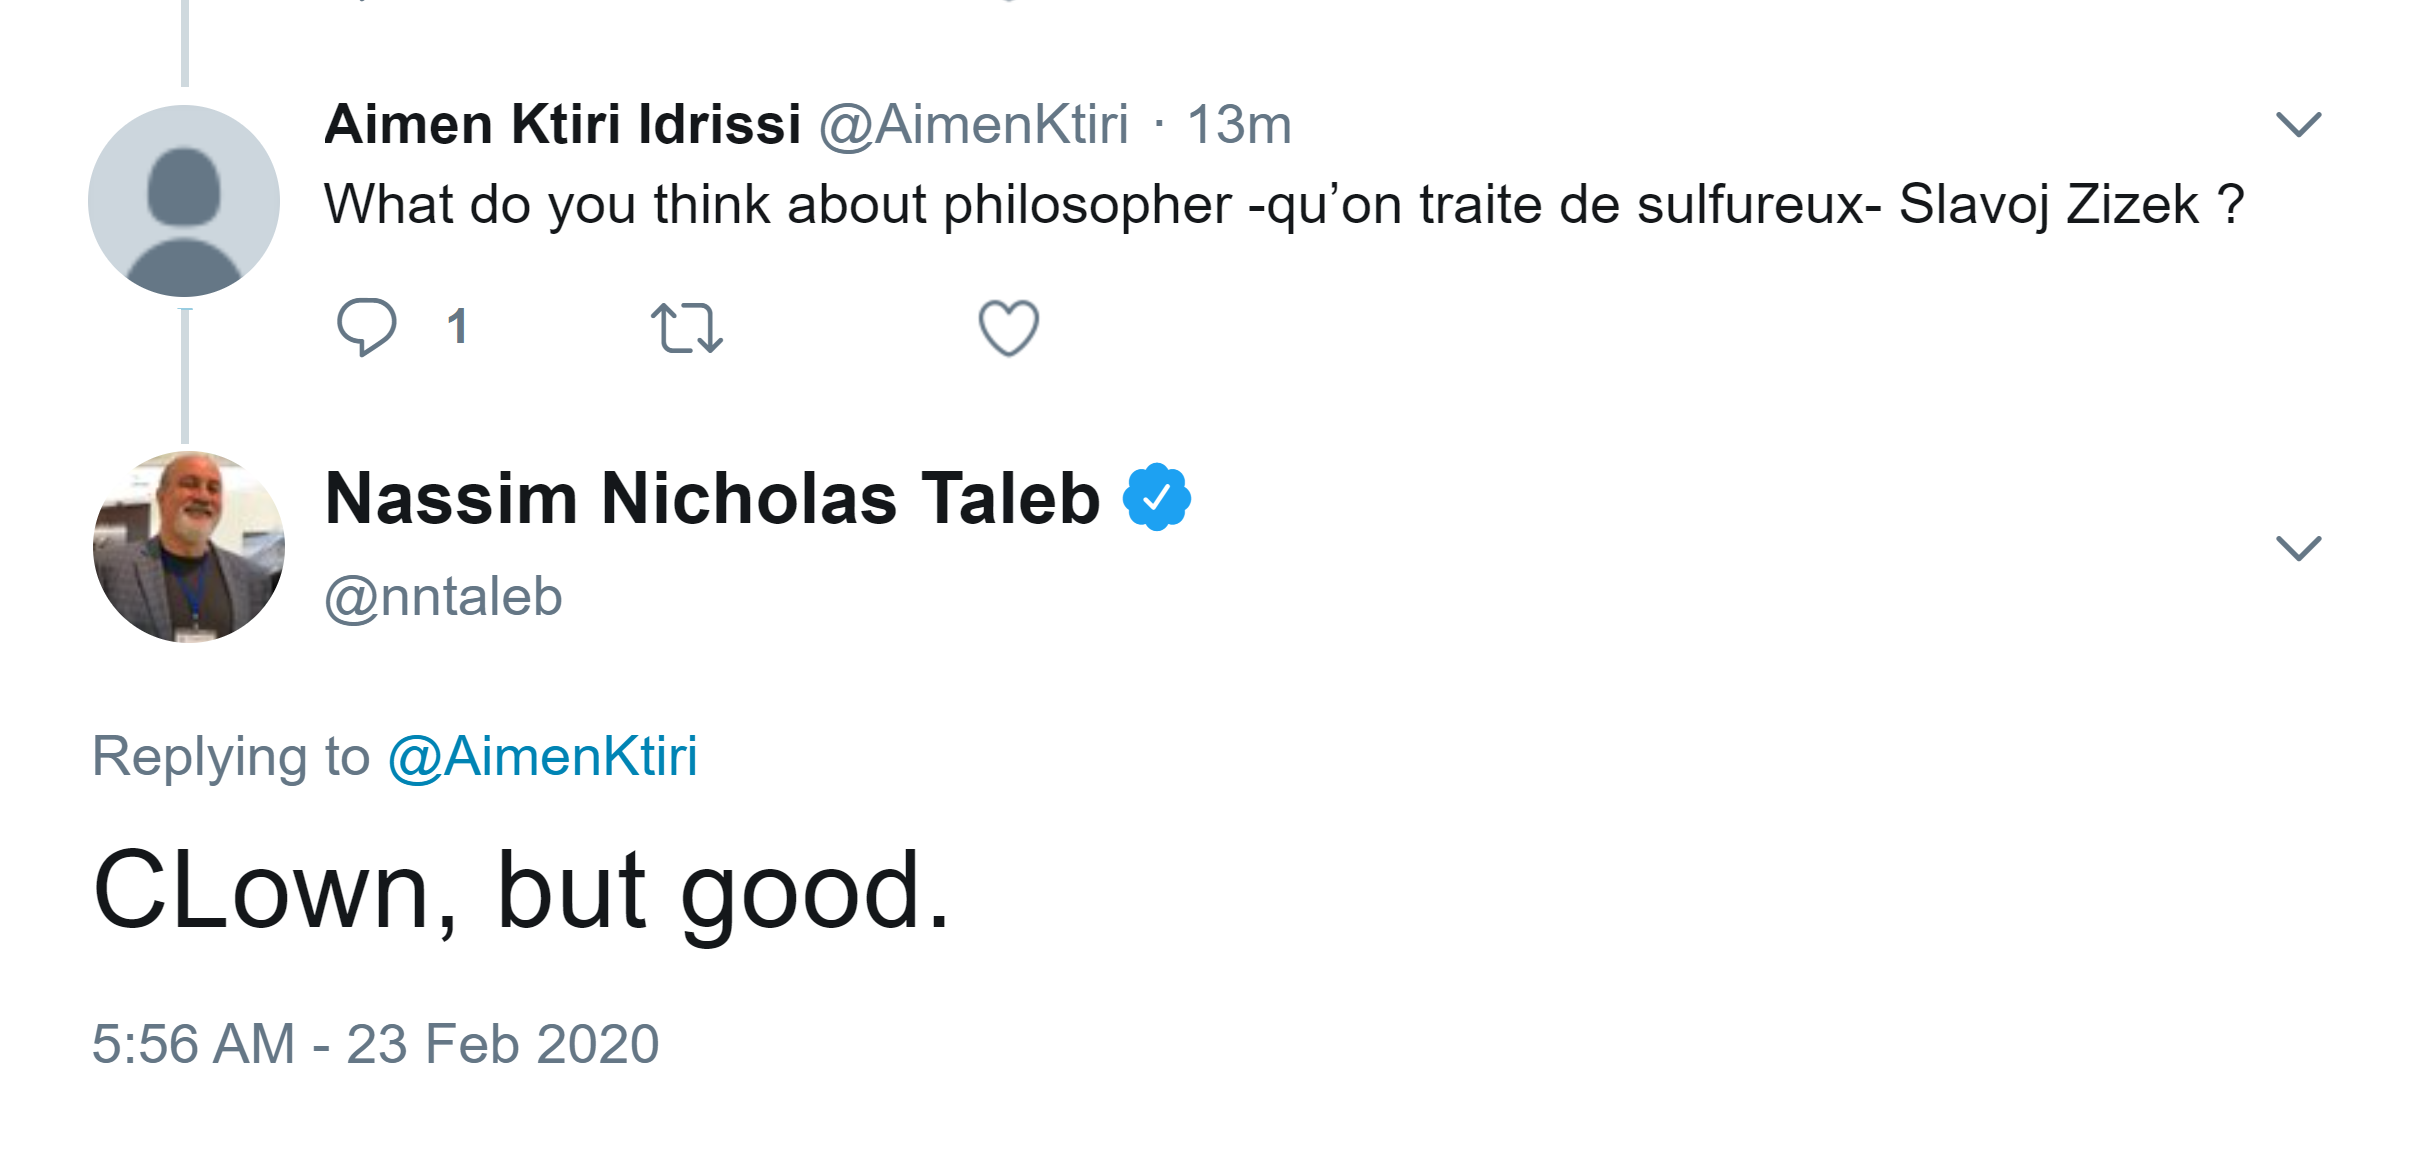Open the Aimen Ktiri Idrissi display name
Viewport: 2425px width, 1170px height.
[562, 125]
